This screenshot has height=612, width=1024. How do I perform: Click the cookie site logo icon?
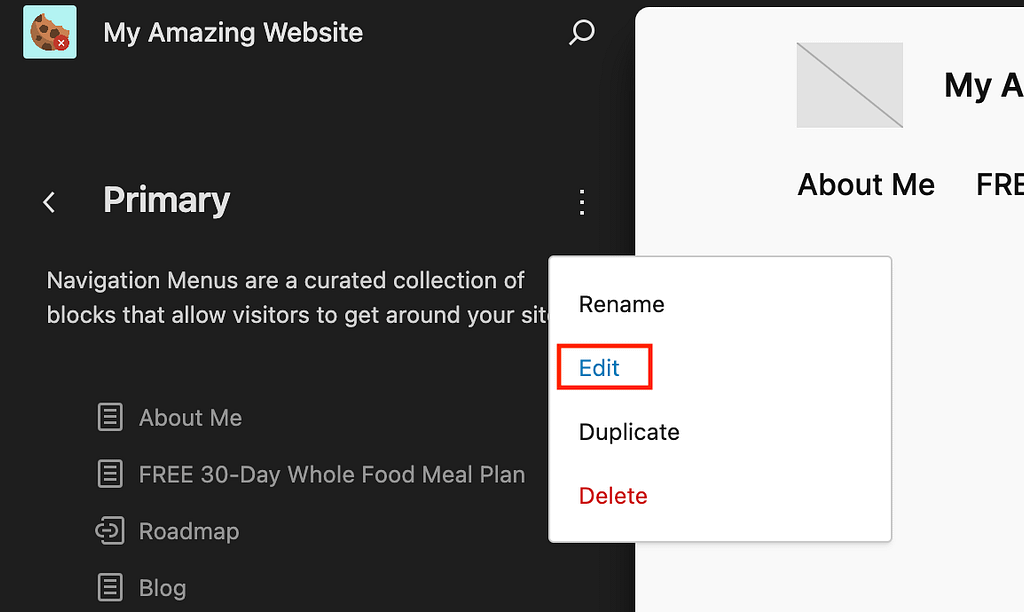49,32
